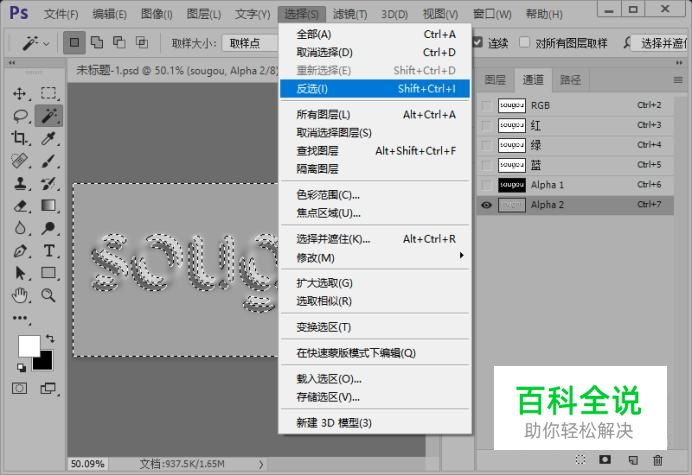Select the Hand tool
The image size is (692, 475).
(x=19, y=295)
